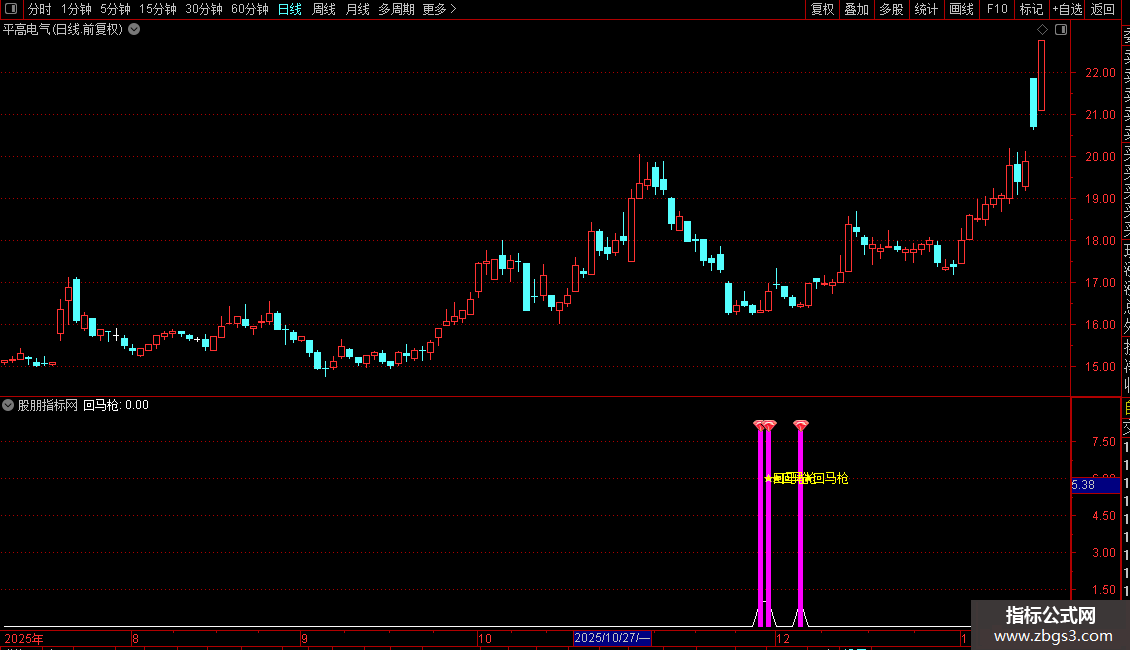The height and width of the screenshot is (650, 1130).
Task: Click the rightmost red signal marker
Action: [801, 425]
